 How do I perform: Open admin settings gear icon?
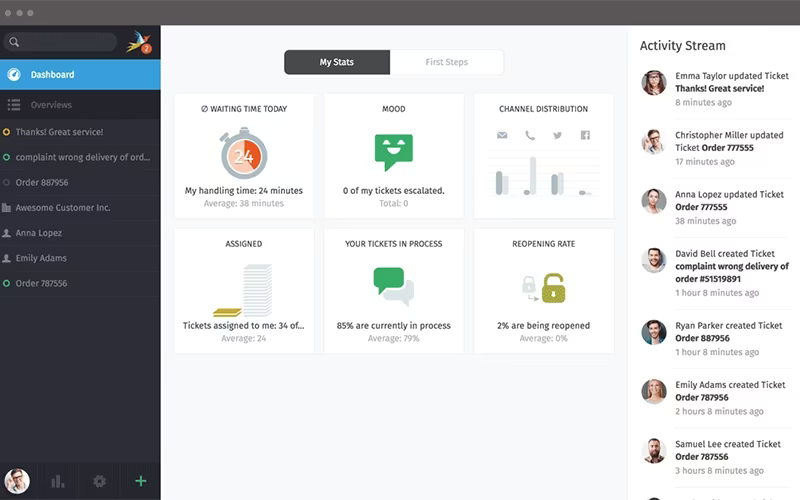pos(99,481)
